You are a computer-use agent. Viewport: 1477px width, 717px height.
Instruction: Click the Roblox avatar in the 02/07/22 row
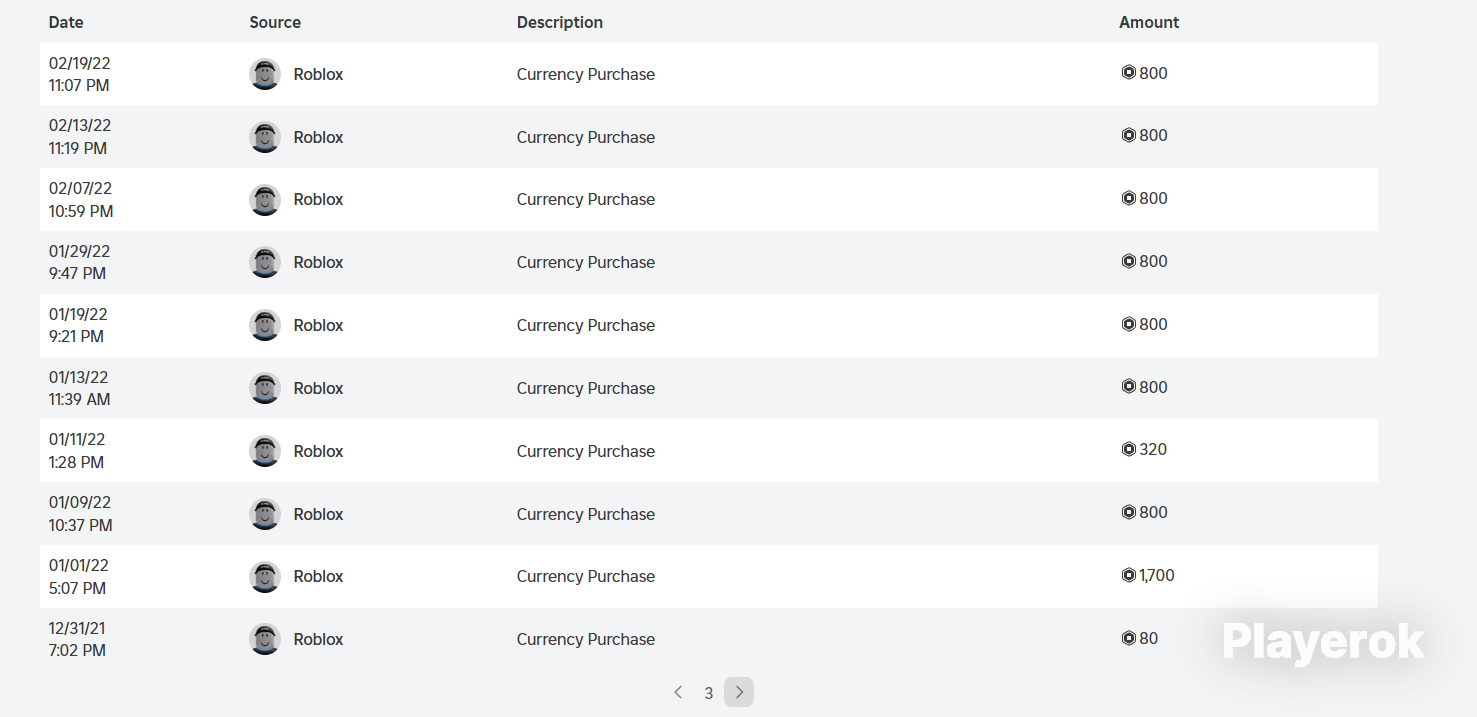point(265,200)
